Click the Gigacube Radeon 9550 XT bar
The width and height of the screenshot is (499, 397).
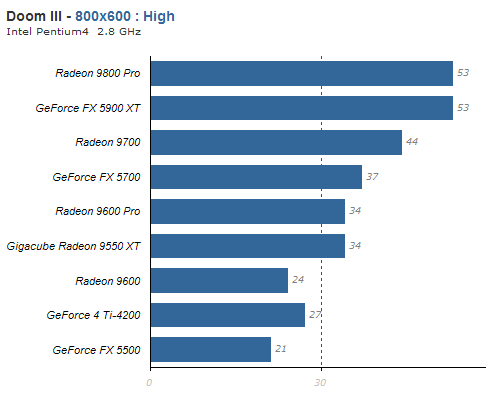pyautogui.click(x=248, y=246)
